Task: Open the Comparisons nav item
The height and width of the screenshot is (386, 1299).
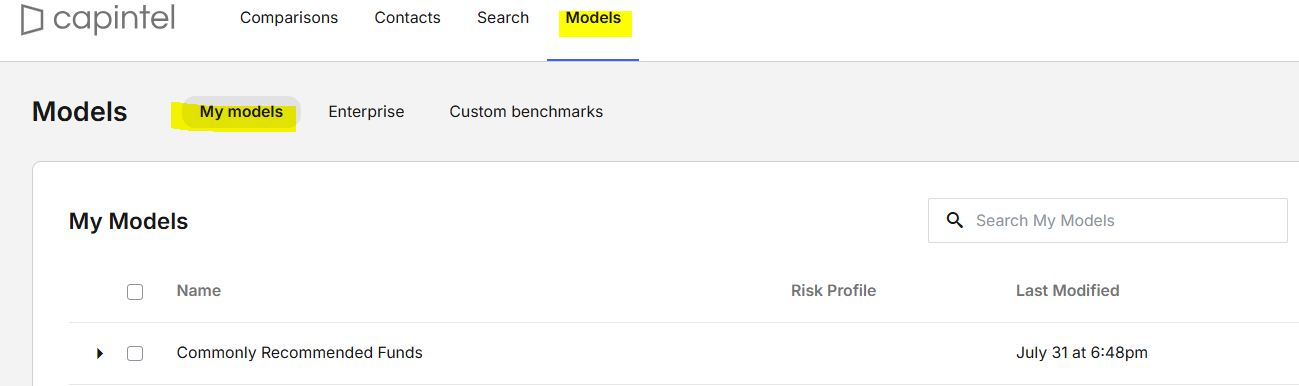Action: [x=289, y=18]
